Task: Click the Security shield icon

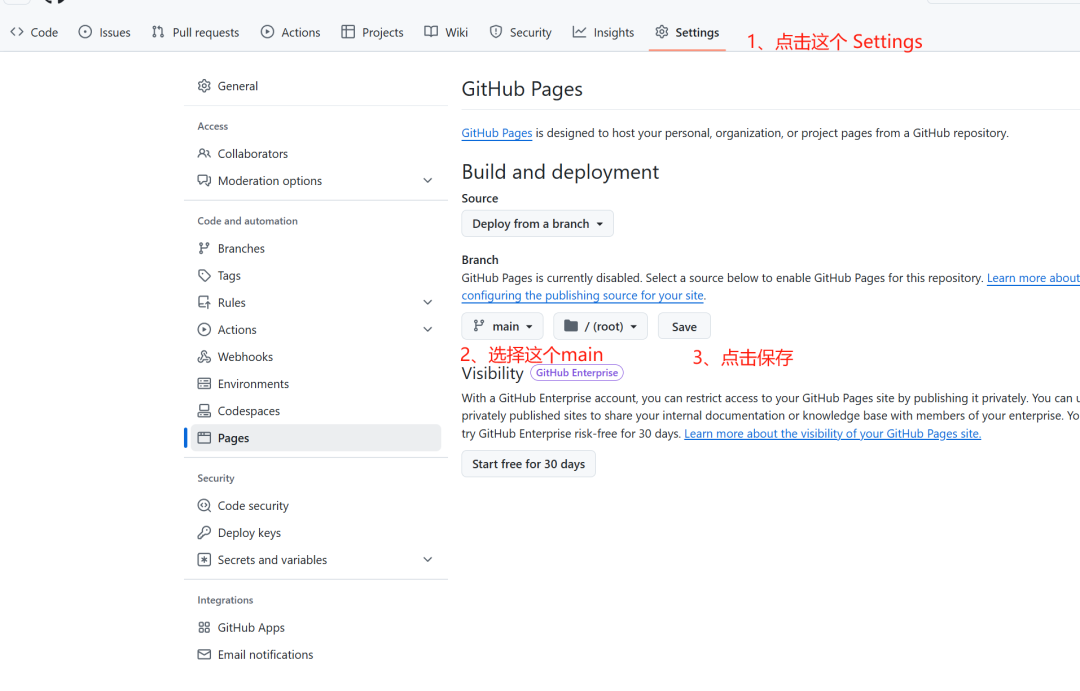Action: pos(496,32)
